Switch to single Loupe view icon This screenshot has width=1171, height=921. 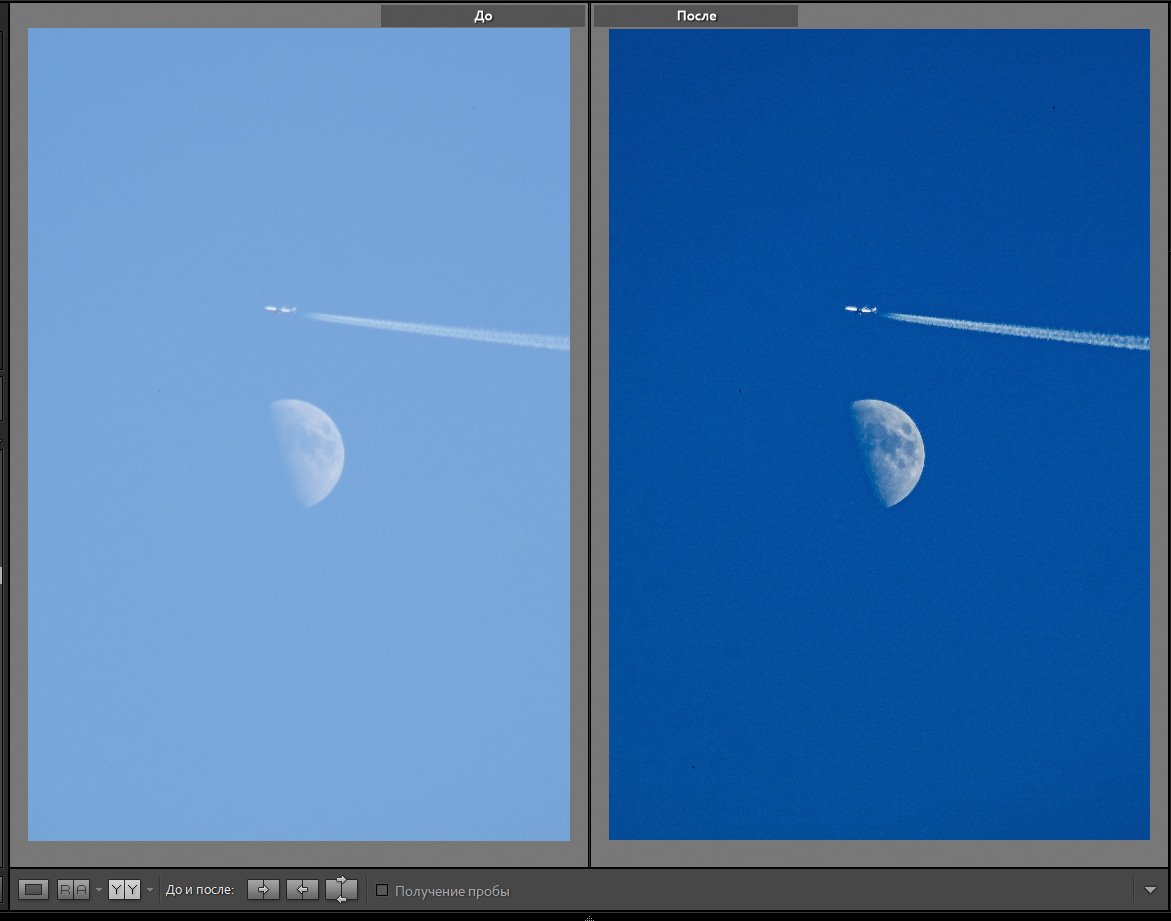(34, 889)
